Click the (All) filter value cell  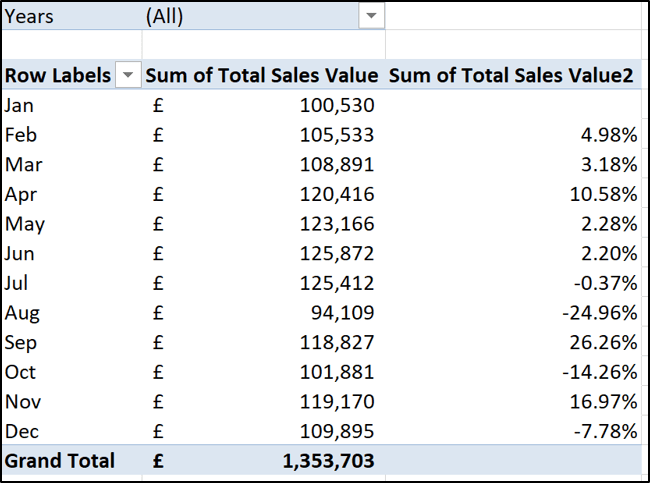point(165,17)
